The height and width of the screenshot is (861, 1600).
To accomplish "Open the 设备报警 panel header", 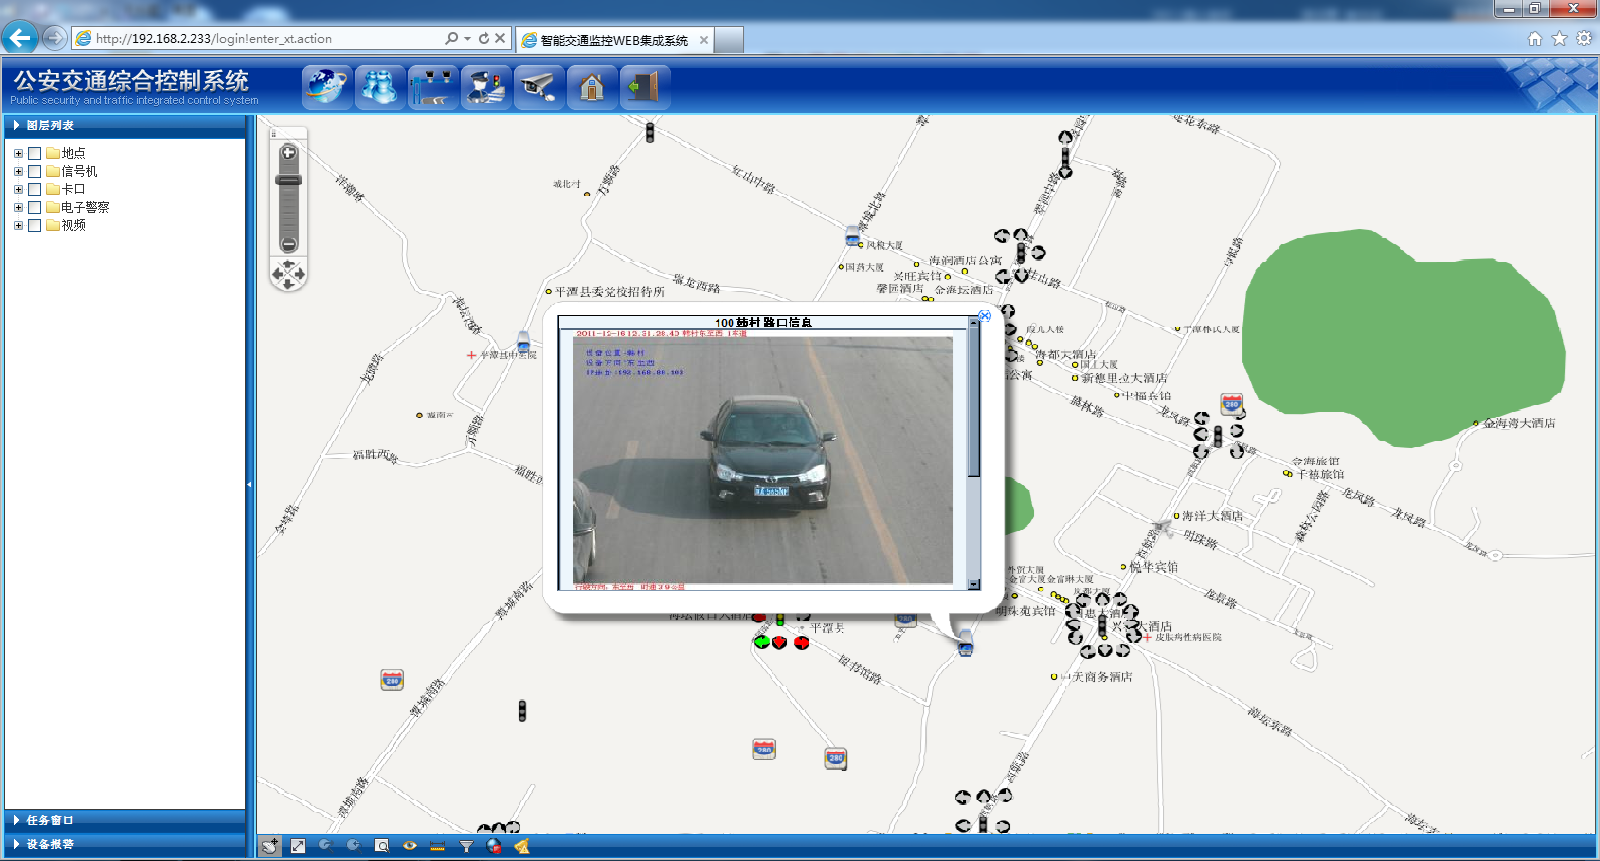I will click(x=50, y=844).
